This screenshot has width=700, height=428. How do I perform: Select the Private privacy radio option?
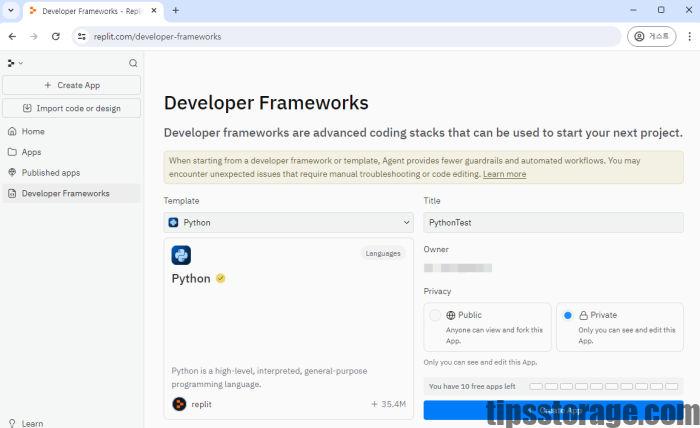pos(568,315)
